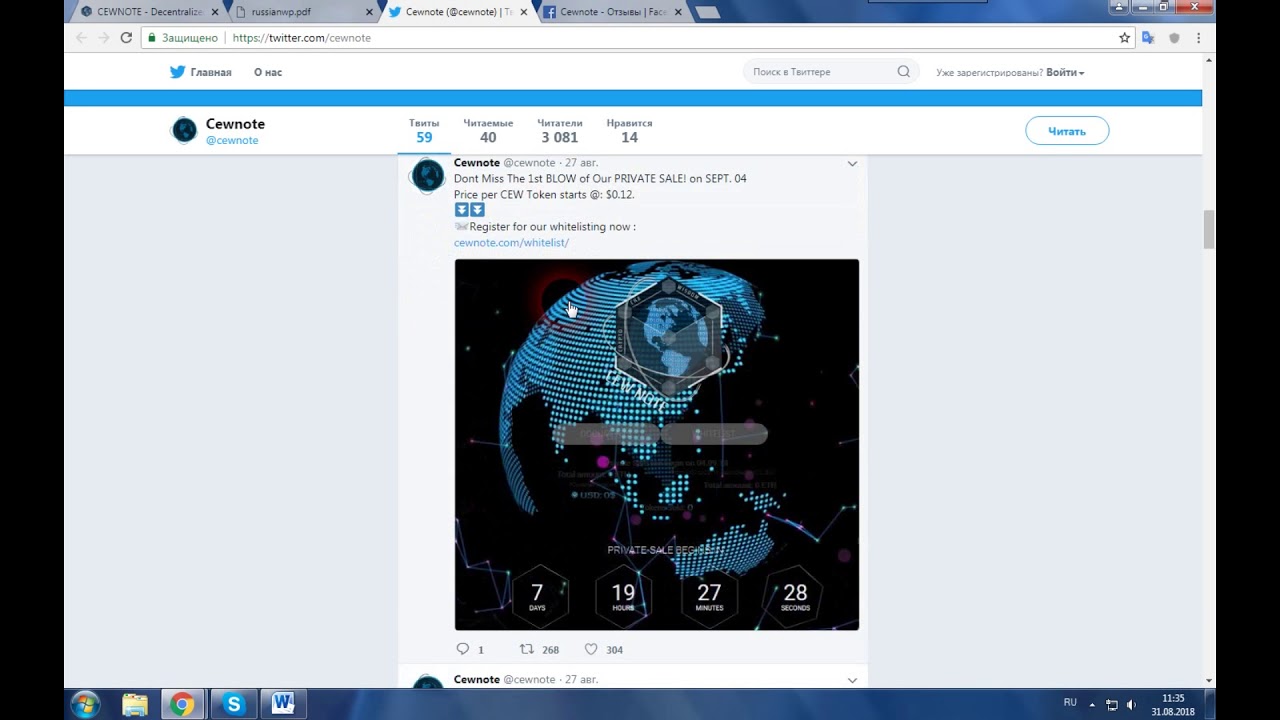This screenshot has width=1280, height=720.
Task: Open Google Translate extension icon
Action: [x=1148, y=38]
